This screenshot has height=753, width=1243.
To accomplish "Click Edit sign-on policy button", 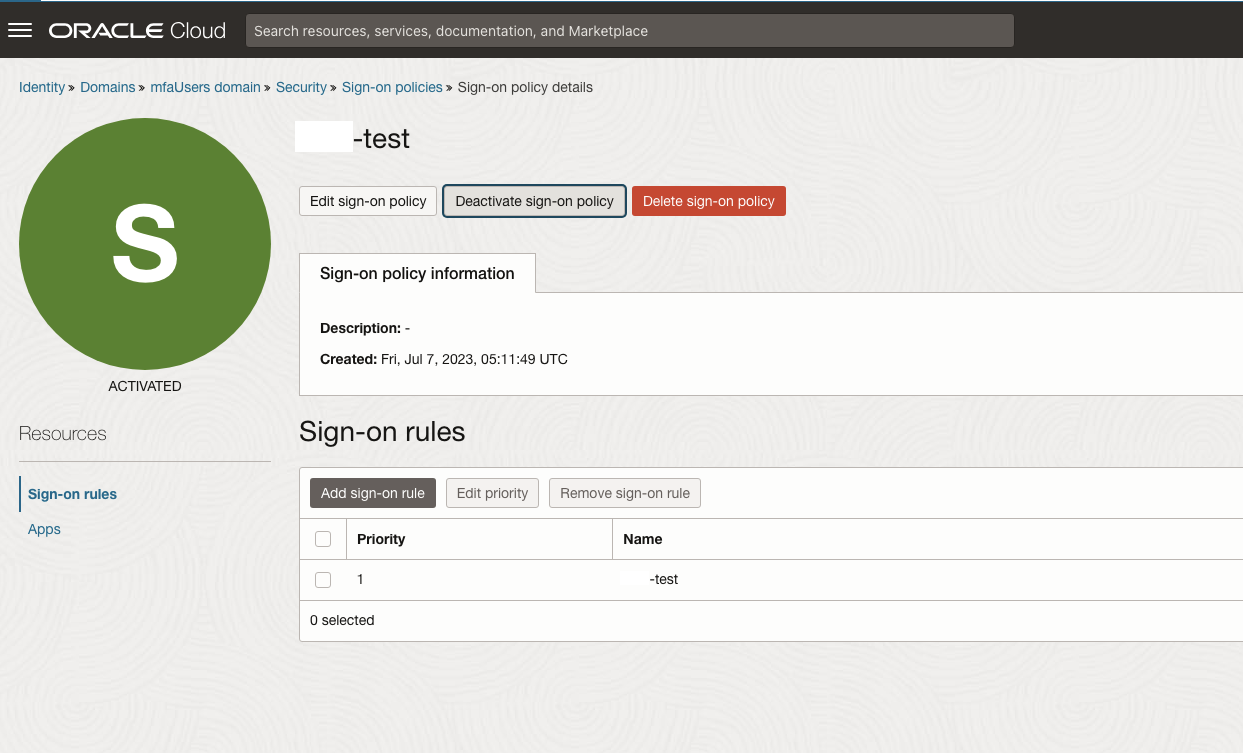I will [x=368, y=201].
